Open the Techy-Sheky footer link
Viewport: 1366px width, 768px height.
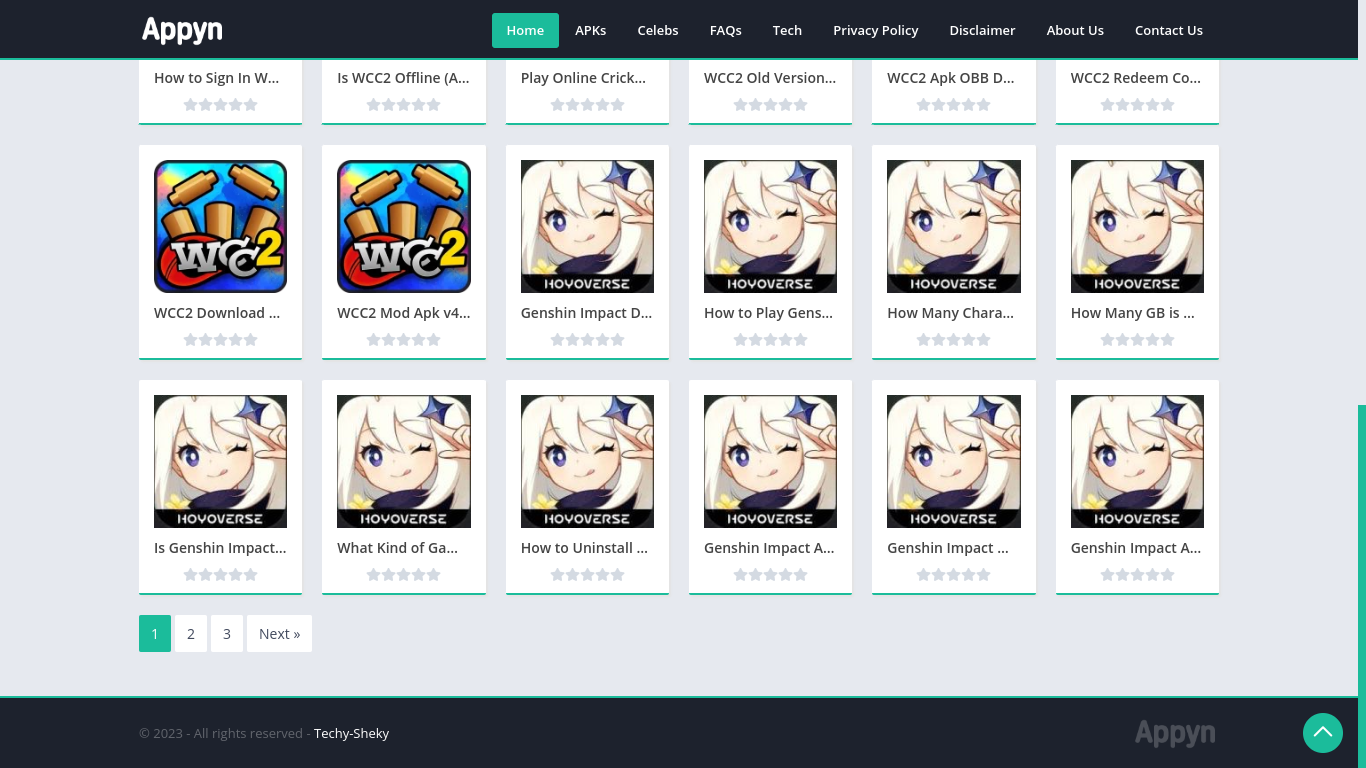(x=351, y=733)
